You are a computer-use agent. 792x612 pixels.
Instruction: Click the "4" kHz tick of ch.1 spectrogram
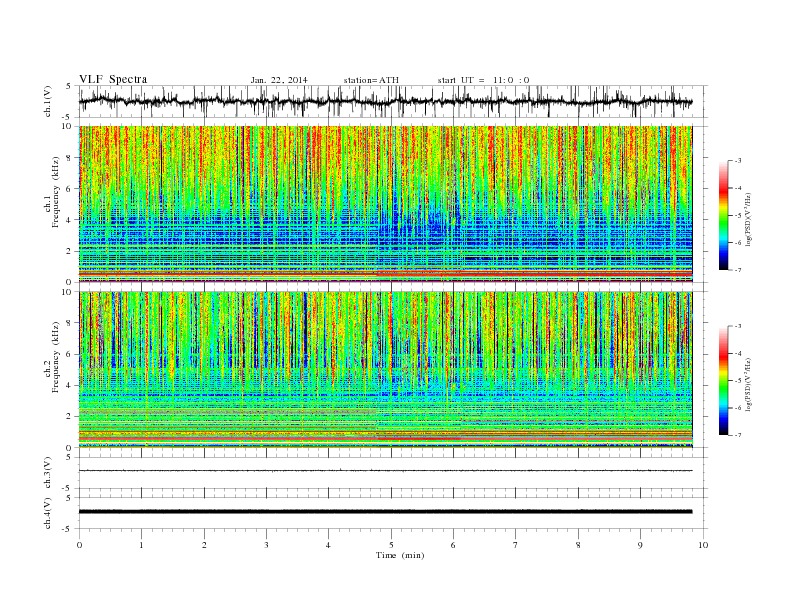coord(69,220)
